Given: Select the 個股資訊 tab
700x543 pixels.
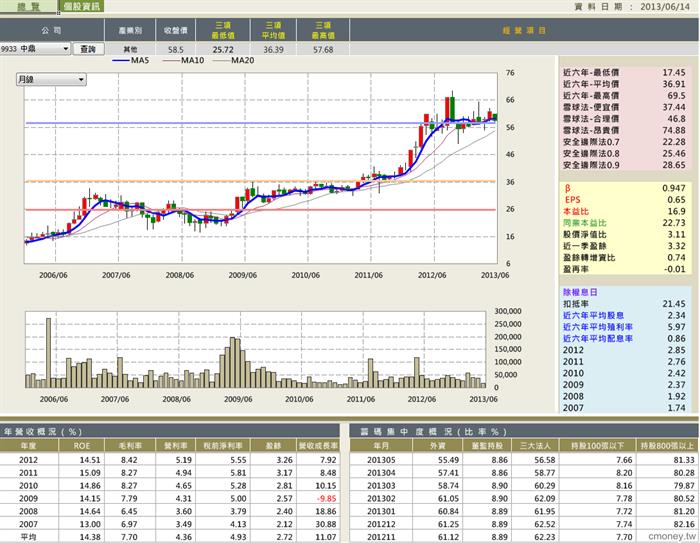Looking at the screenshot, I should (81, 6).
